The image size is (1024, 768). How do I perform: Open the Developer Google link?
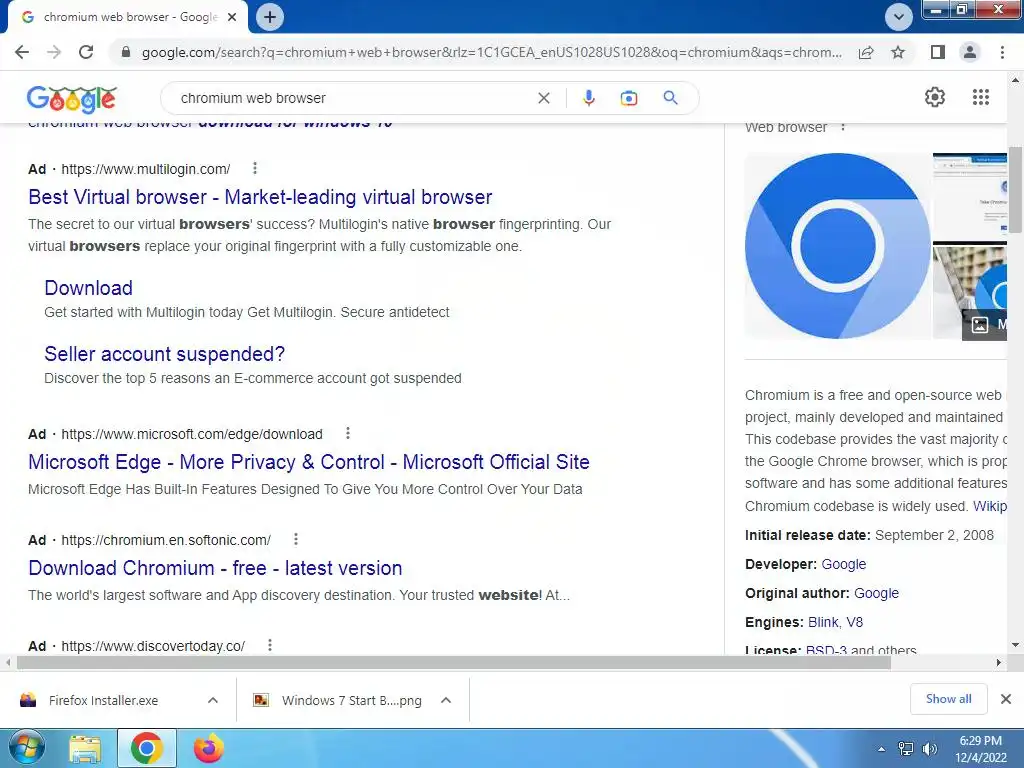tap(843, 564)
